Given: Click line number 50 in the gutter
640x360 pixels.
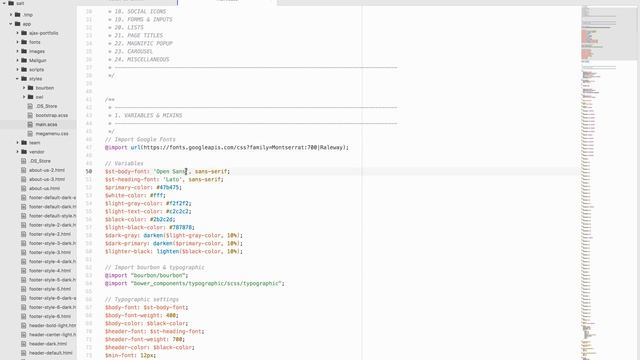Looking at the screenshot, I should coord(89,171).
